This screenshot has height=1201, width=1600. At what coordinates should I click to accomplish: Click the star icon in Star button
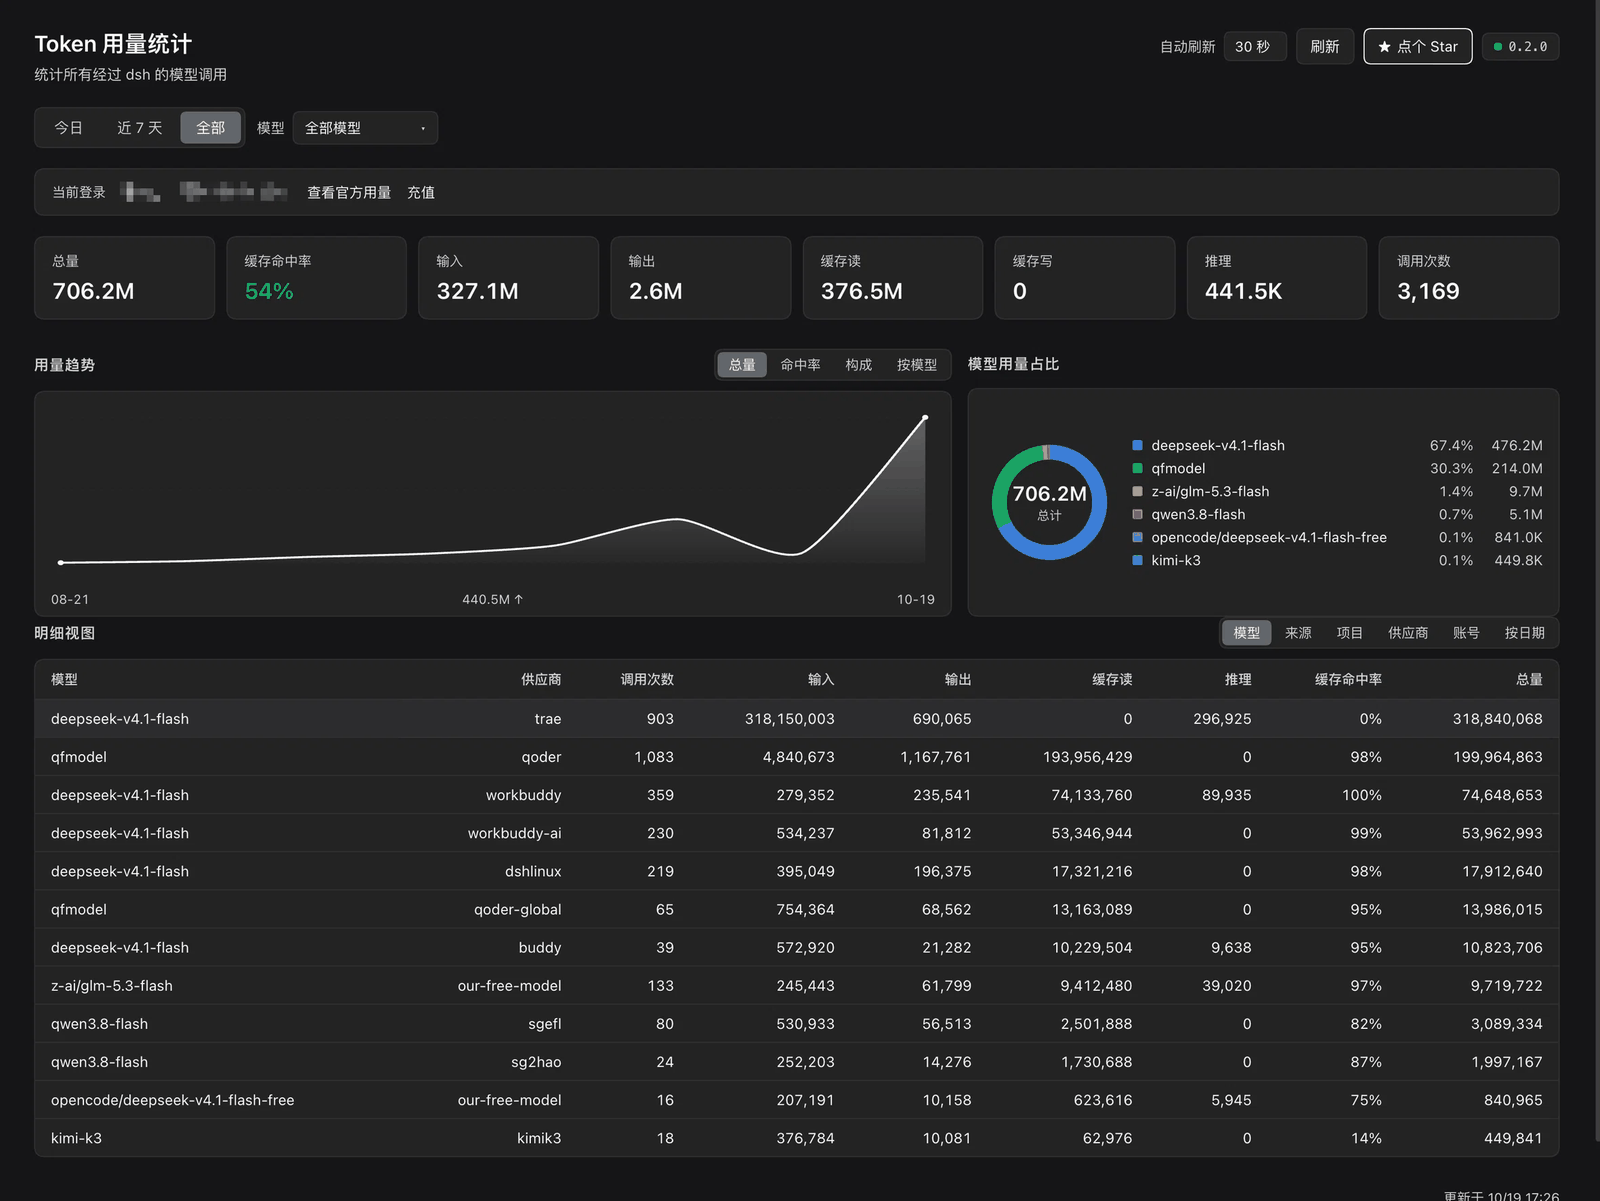click(x=1385, y=47)
